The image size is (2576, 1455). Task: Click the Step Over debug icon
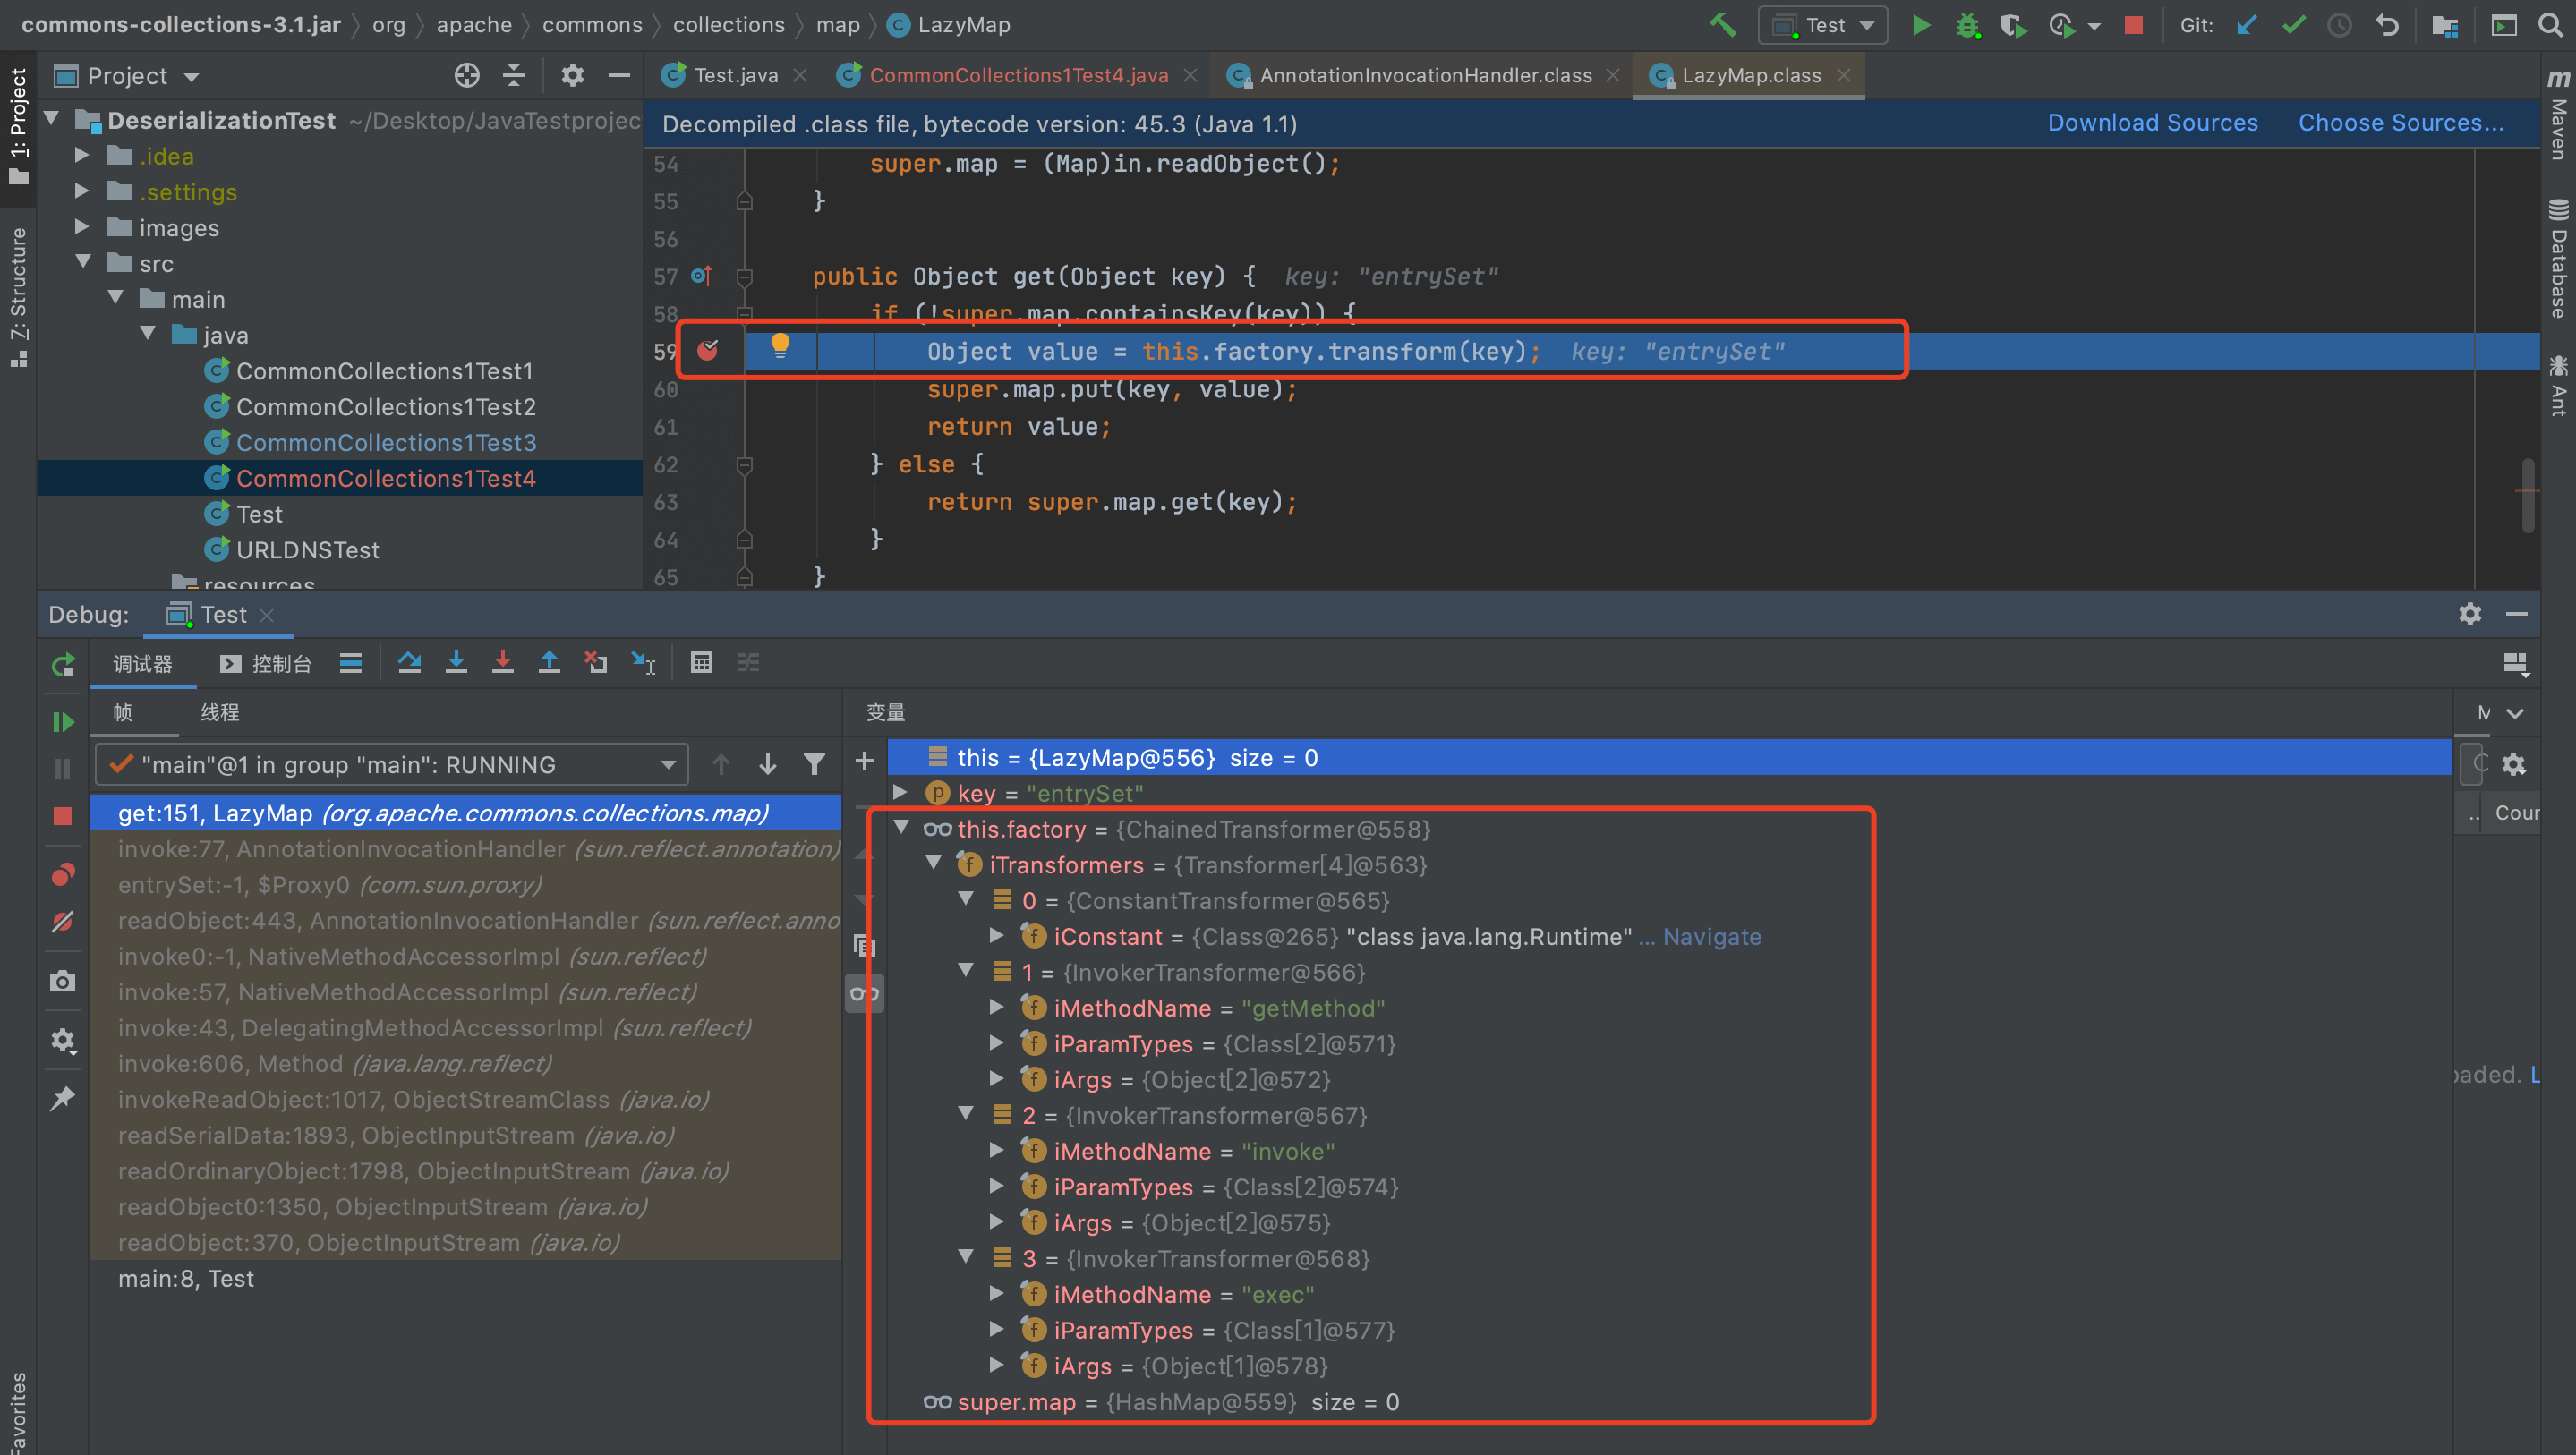pyautogui.click(x=409, y=662)
